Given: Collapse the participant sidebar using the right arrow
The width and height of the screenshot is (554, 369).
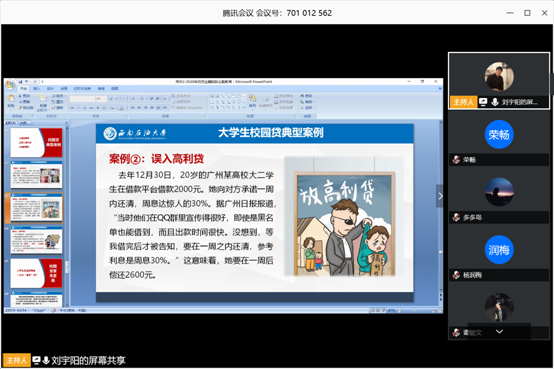Looking at the screenshot, I should click(x=440, y=196).
